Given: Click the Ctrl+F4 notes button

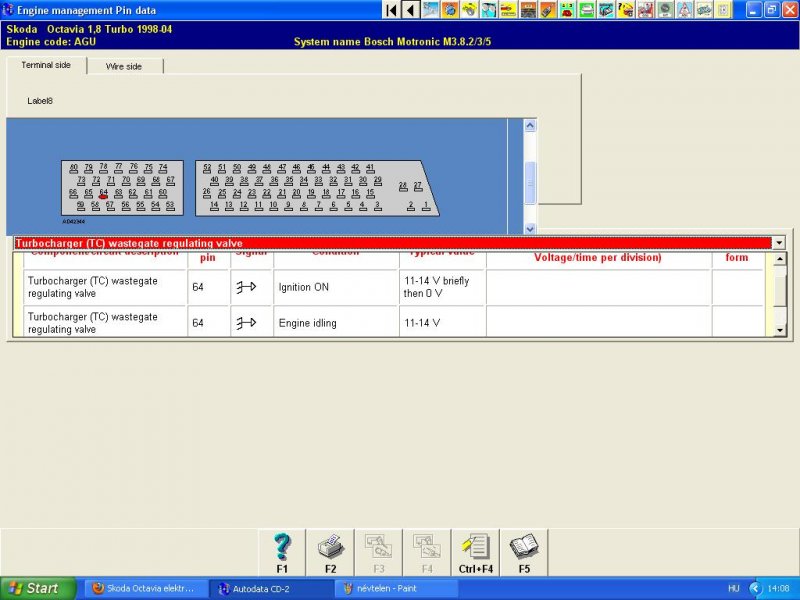Looking at the screenshot, I should (x=476, y=553).
